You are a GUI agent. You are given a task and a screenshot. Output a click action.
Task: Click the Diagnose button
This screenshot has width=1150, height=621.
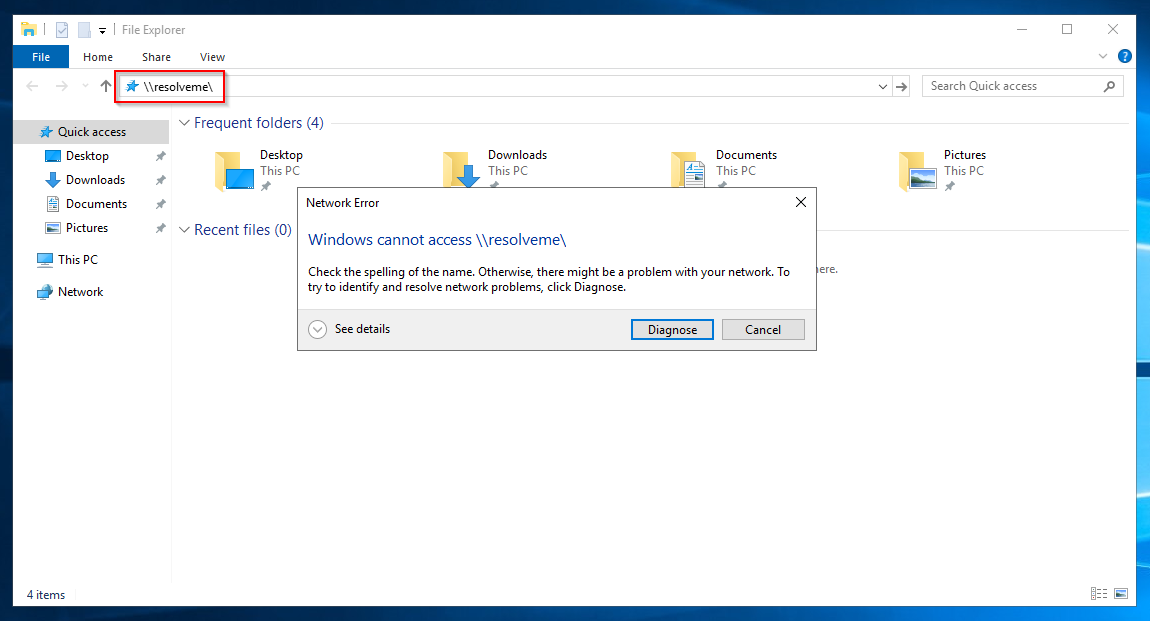[x=673, y=330]
